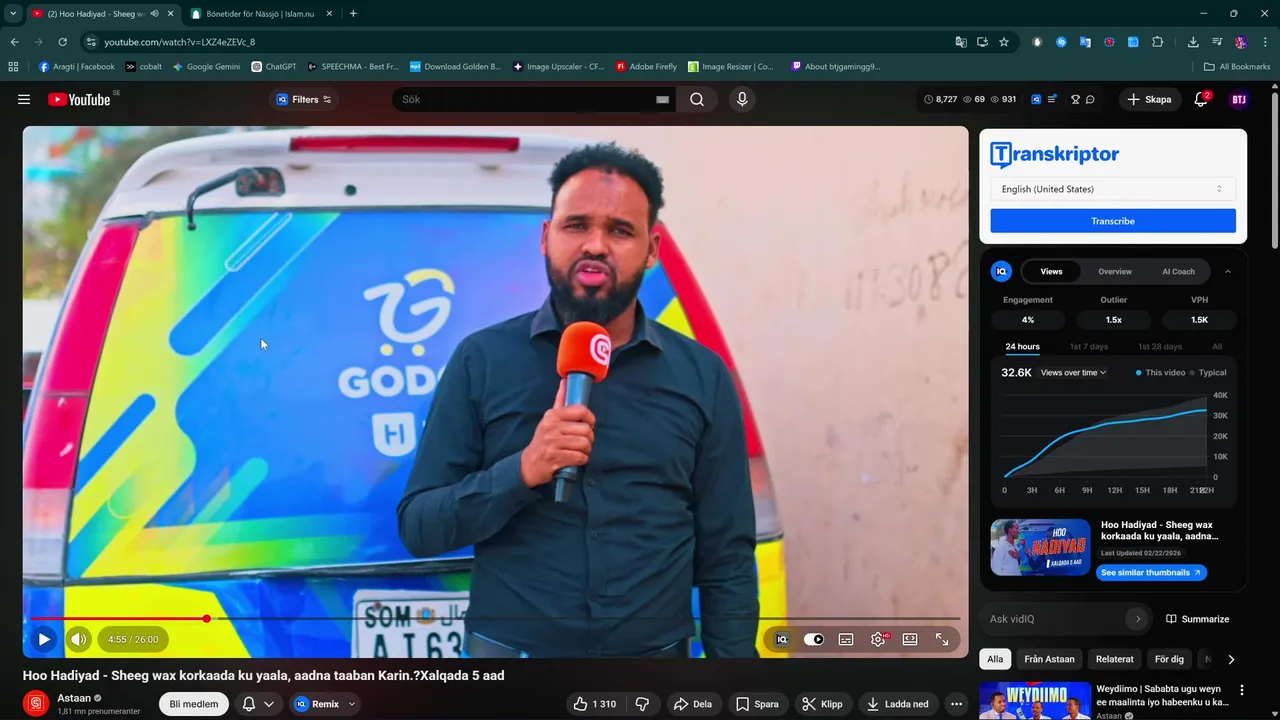Open the vidIQ Filters button

coord(304,99)
